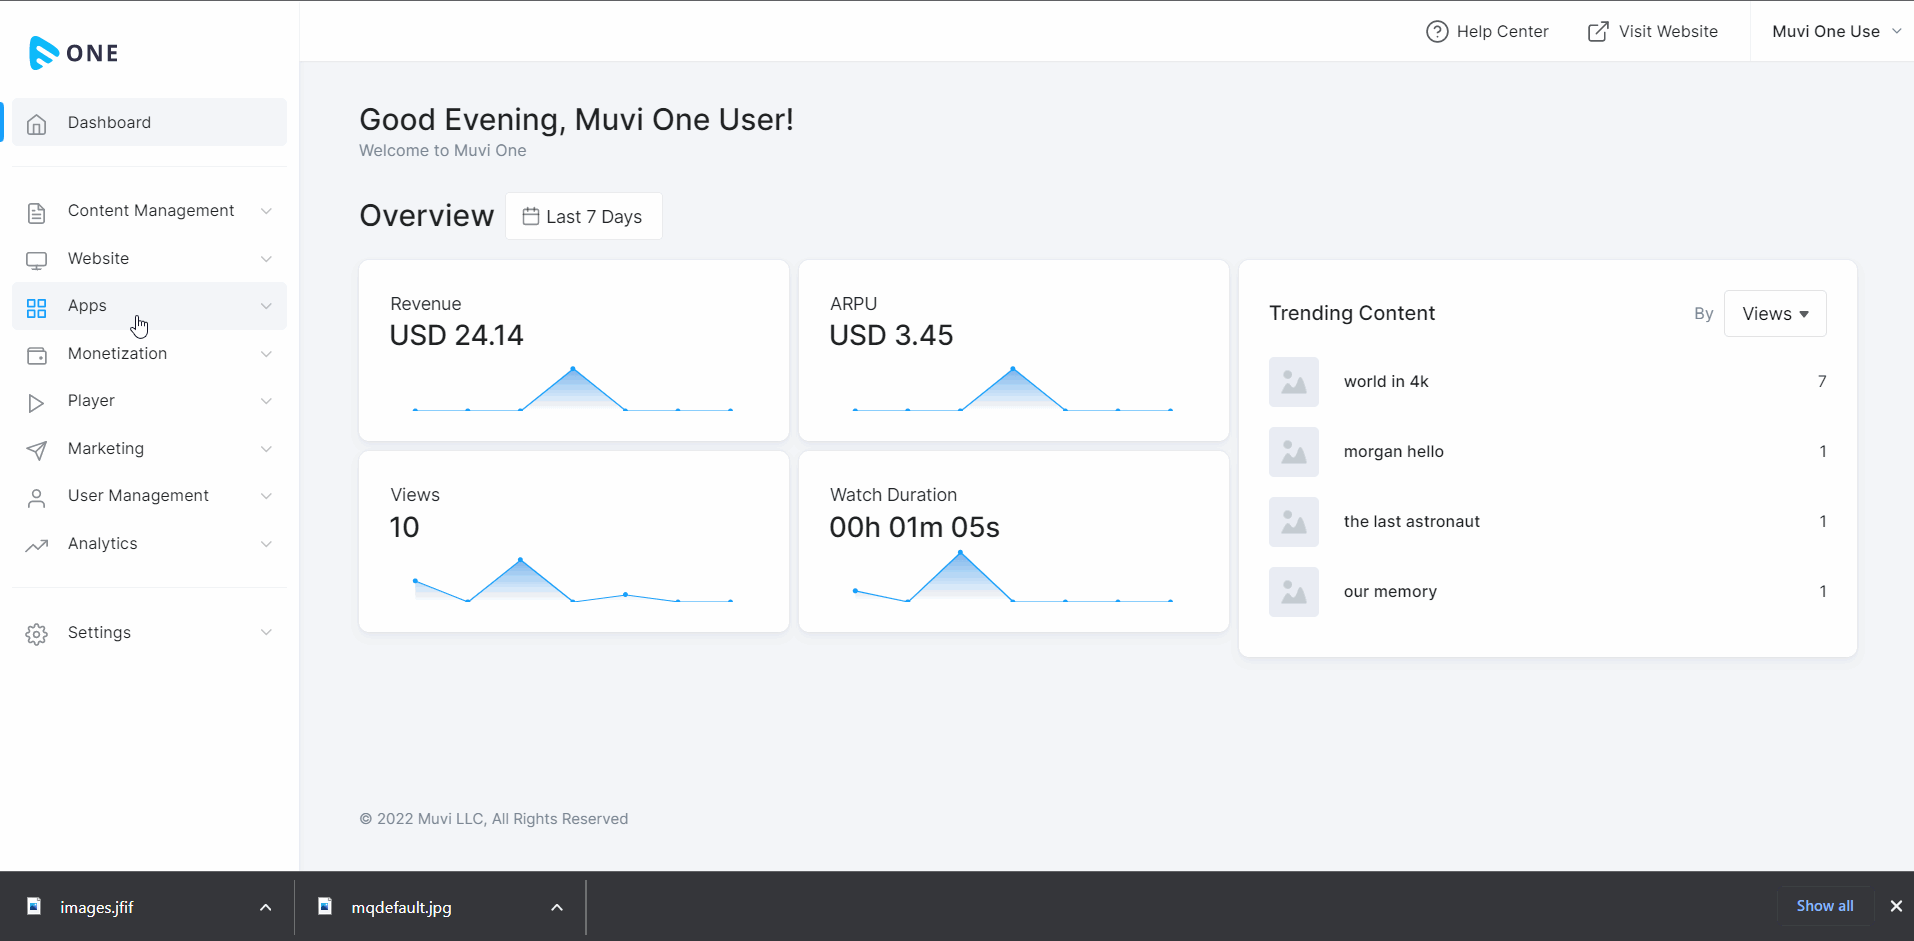Click the Muvi One logo
This screenshot has height=941, width=1914.
coord(74,53)
